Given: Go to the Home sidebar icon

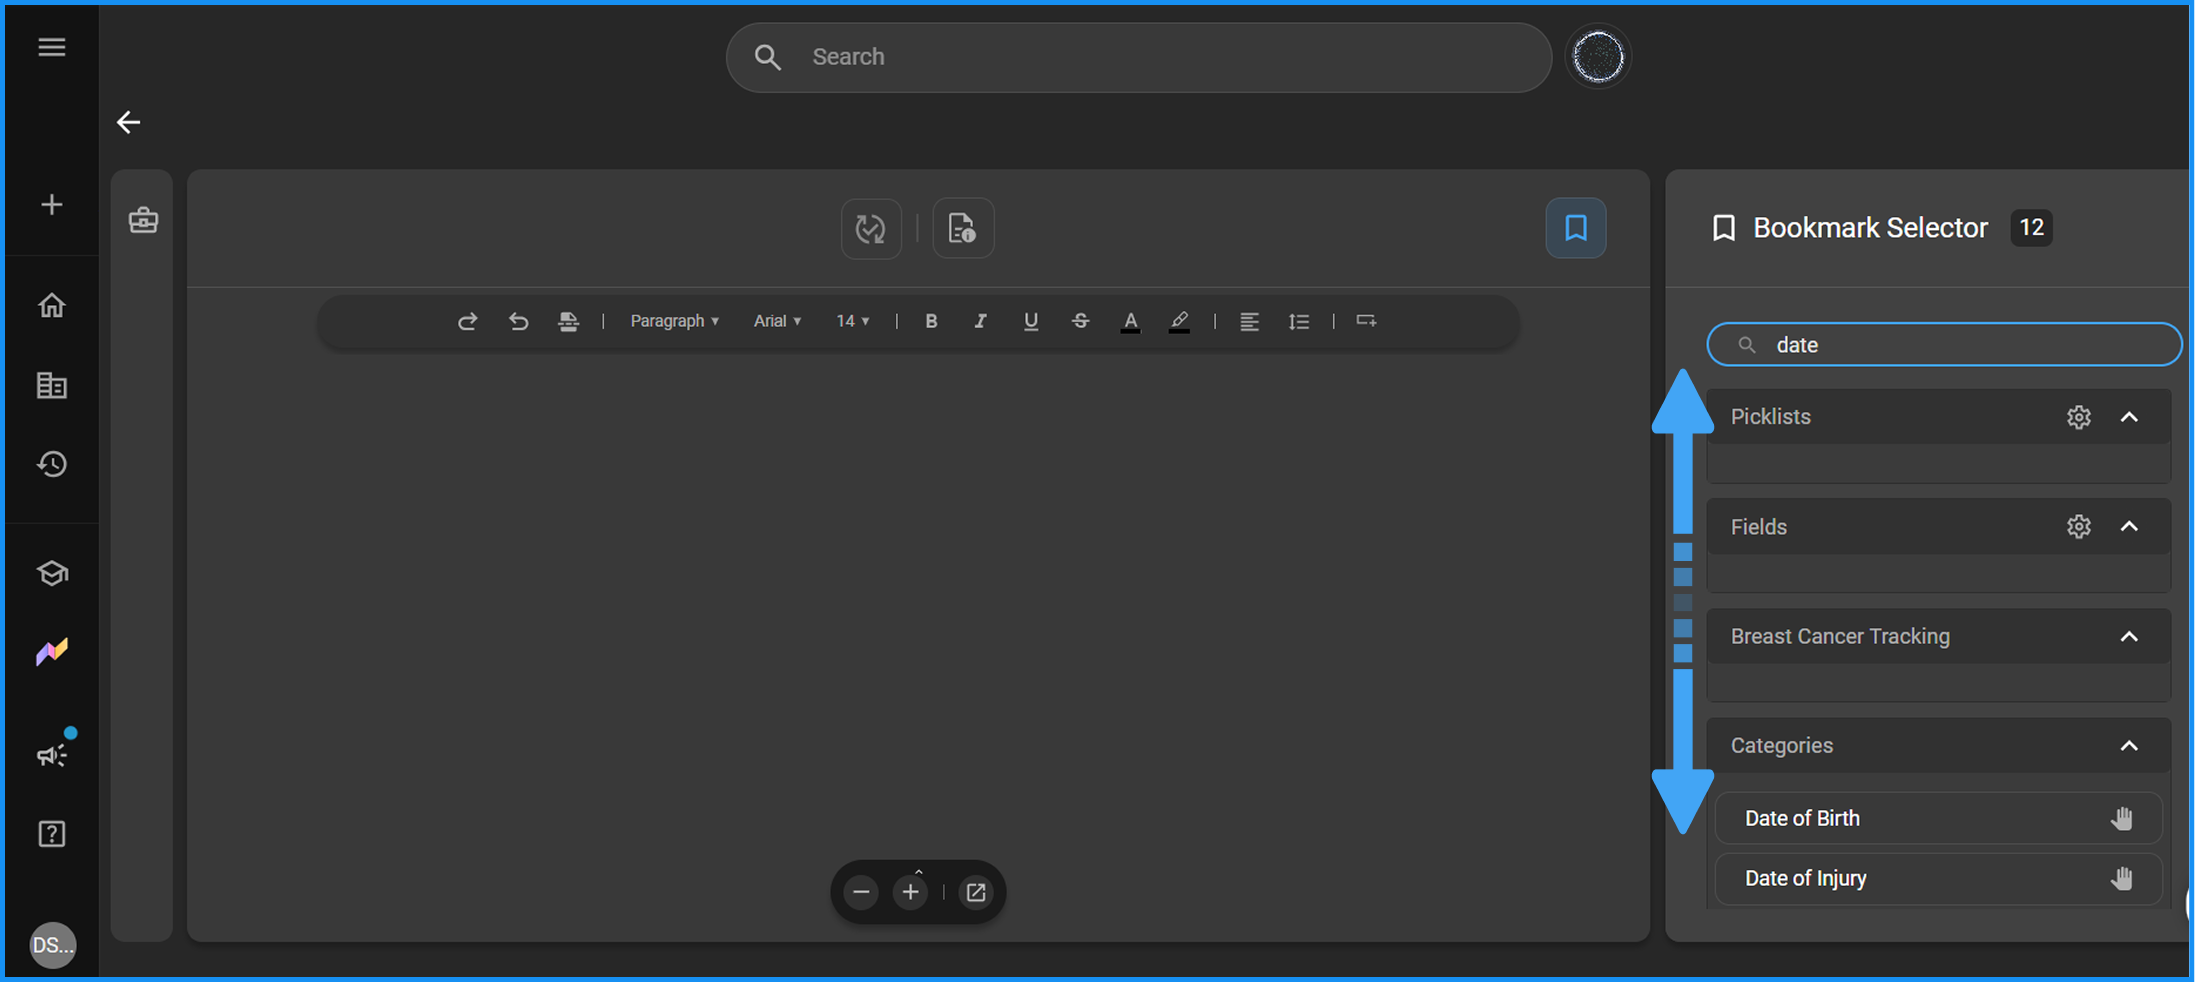Looking at the screenshot, I should point(52,305).
